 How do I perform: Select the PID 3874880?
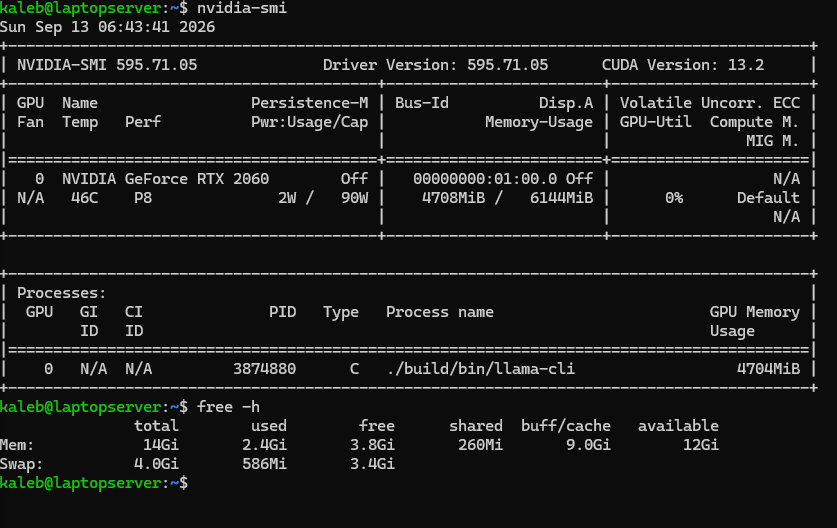coord(265,369)
